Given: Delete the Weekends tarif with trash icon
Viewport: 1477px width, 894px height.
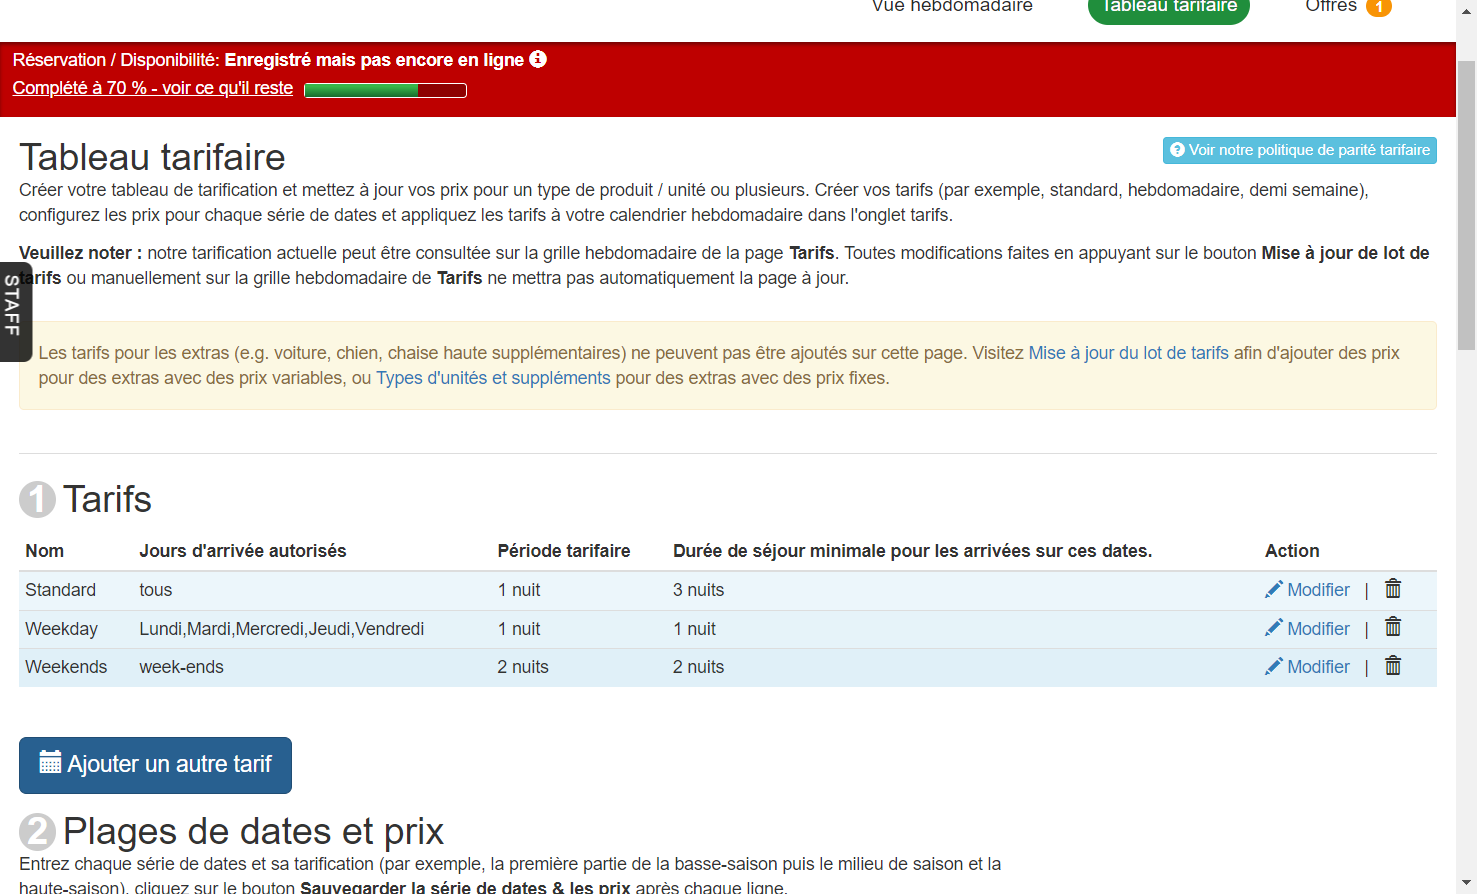Looking at the screenshot, I should (1393, 666).
